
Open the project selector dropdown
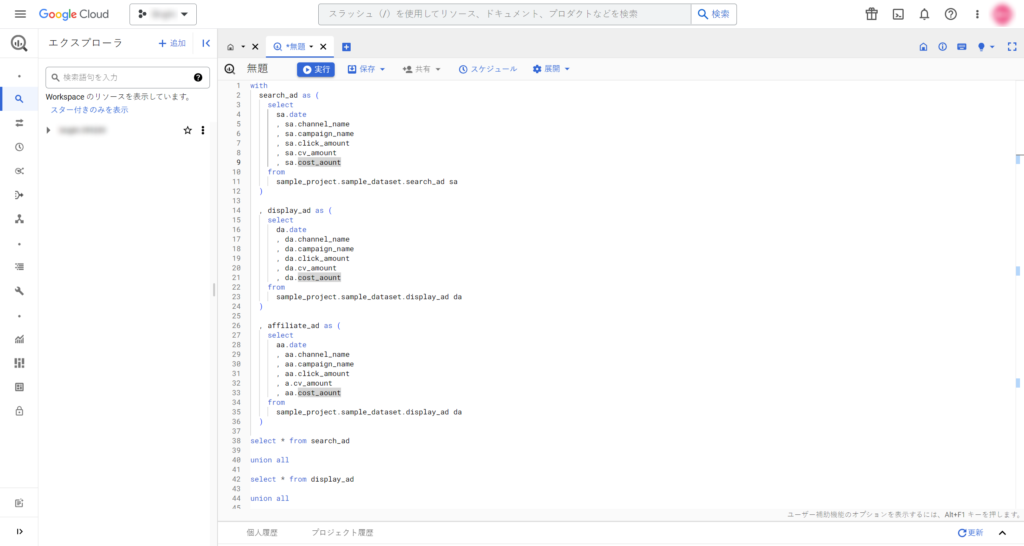coord(163,14)
